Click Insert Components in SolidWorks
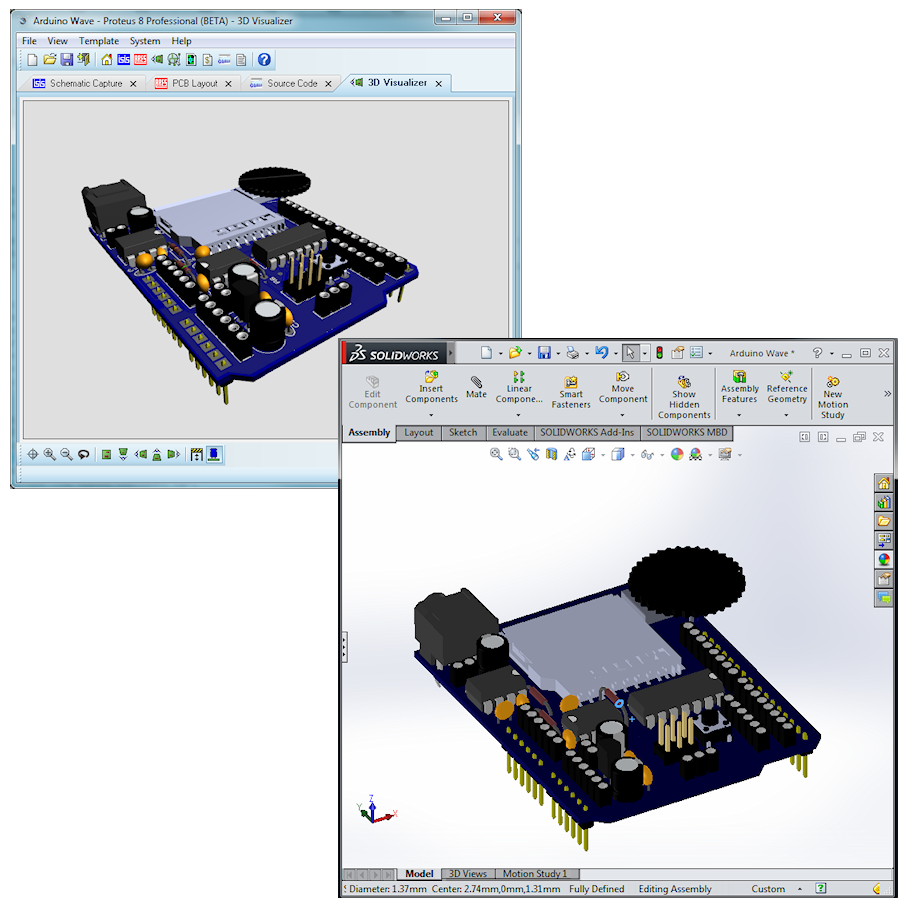 [x=431, y=387]
